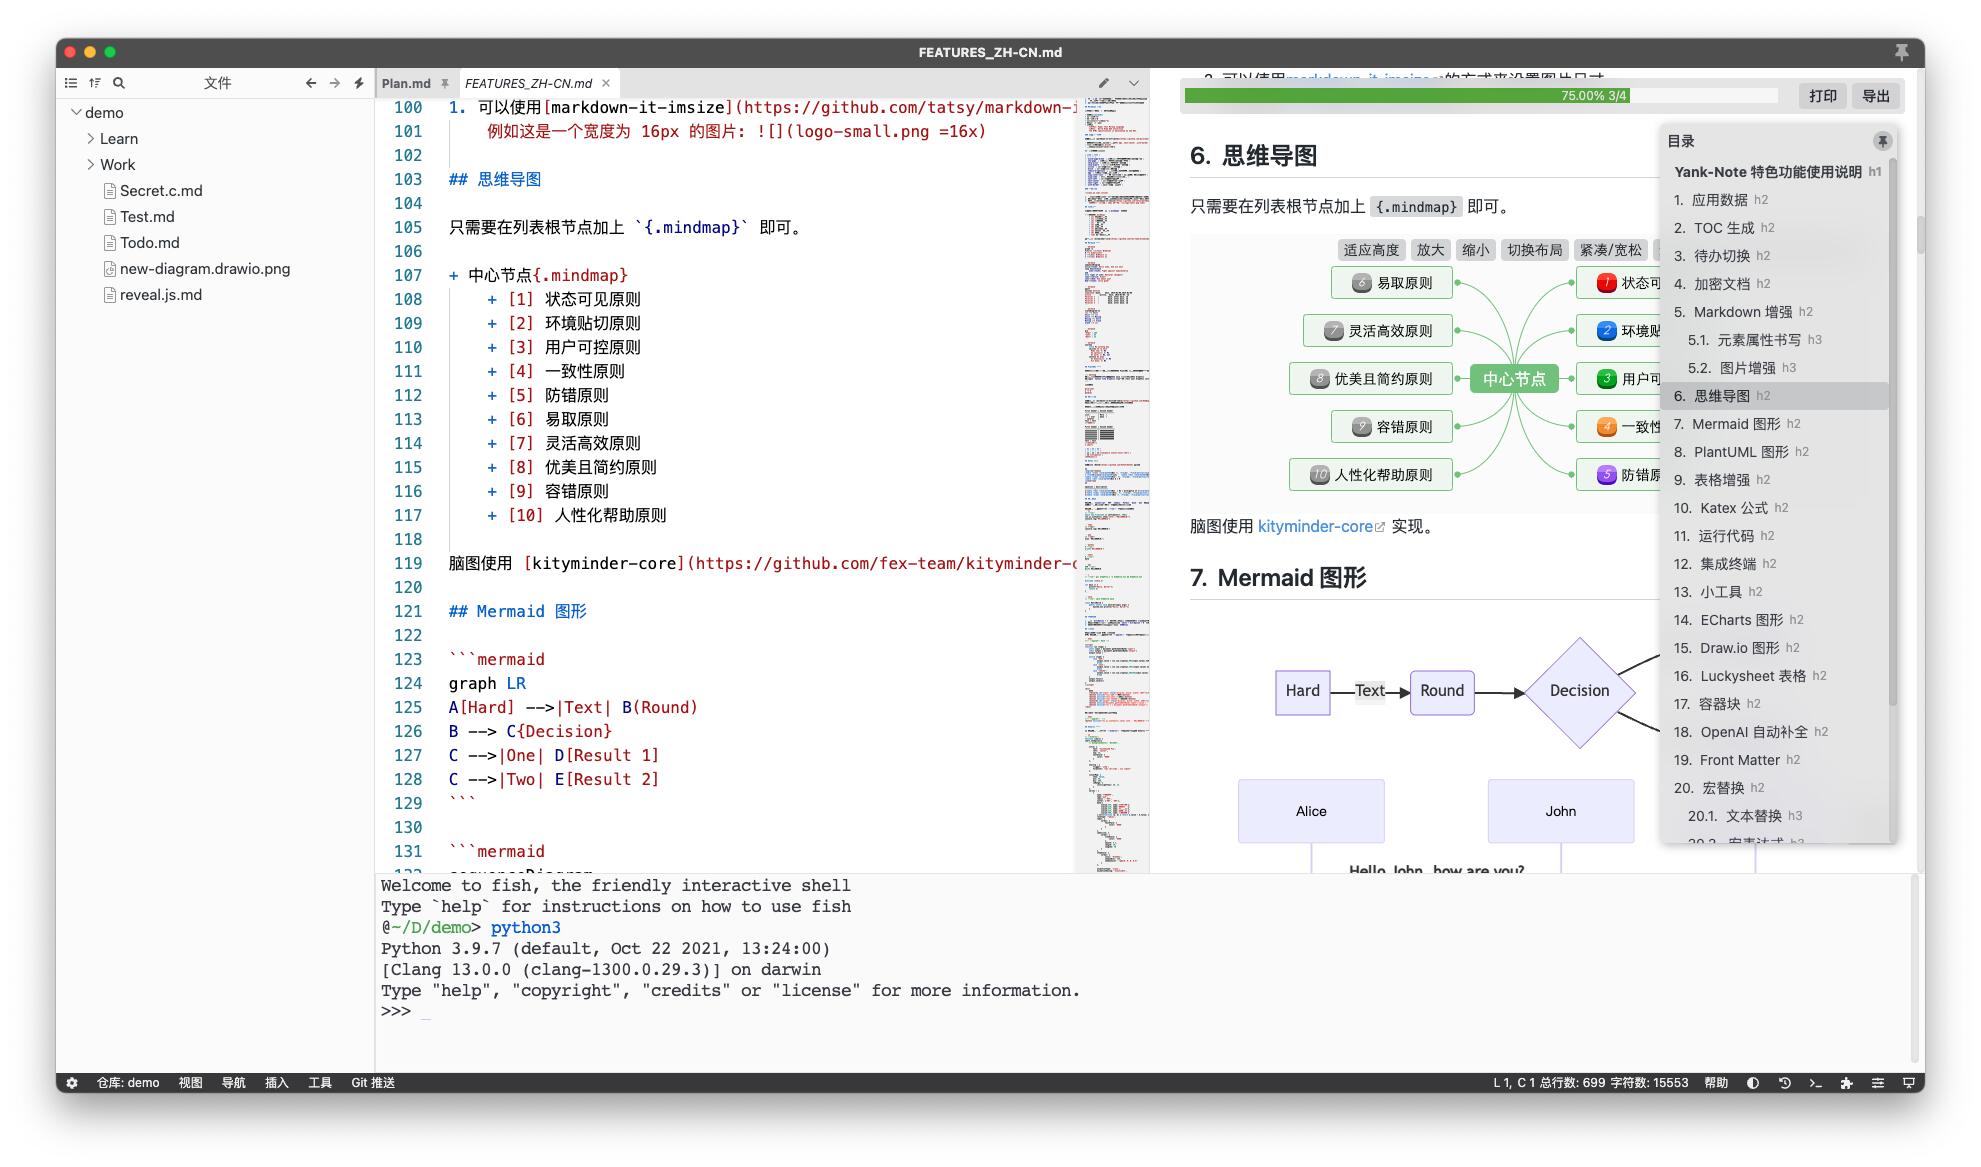Image resolution: width=1981 pixels, height=1167 pixels.
Task: Click 切换布局 mindmap button
Action: [1534, 250]
